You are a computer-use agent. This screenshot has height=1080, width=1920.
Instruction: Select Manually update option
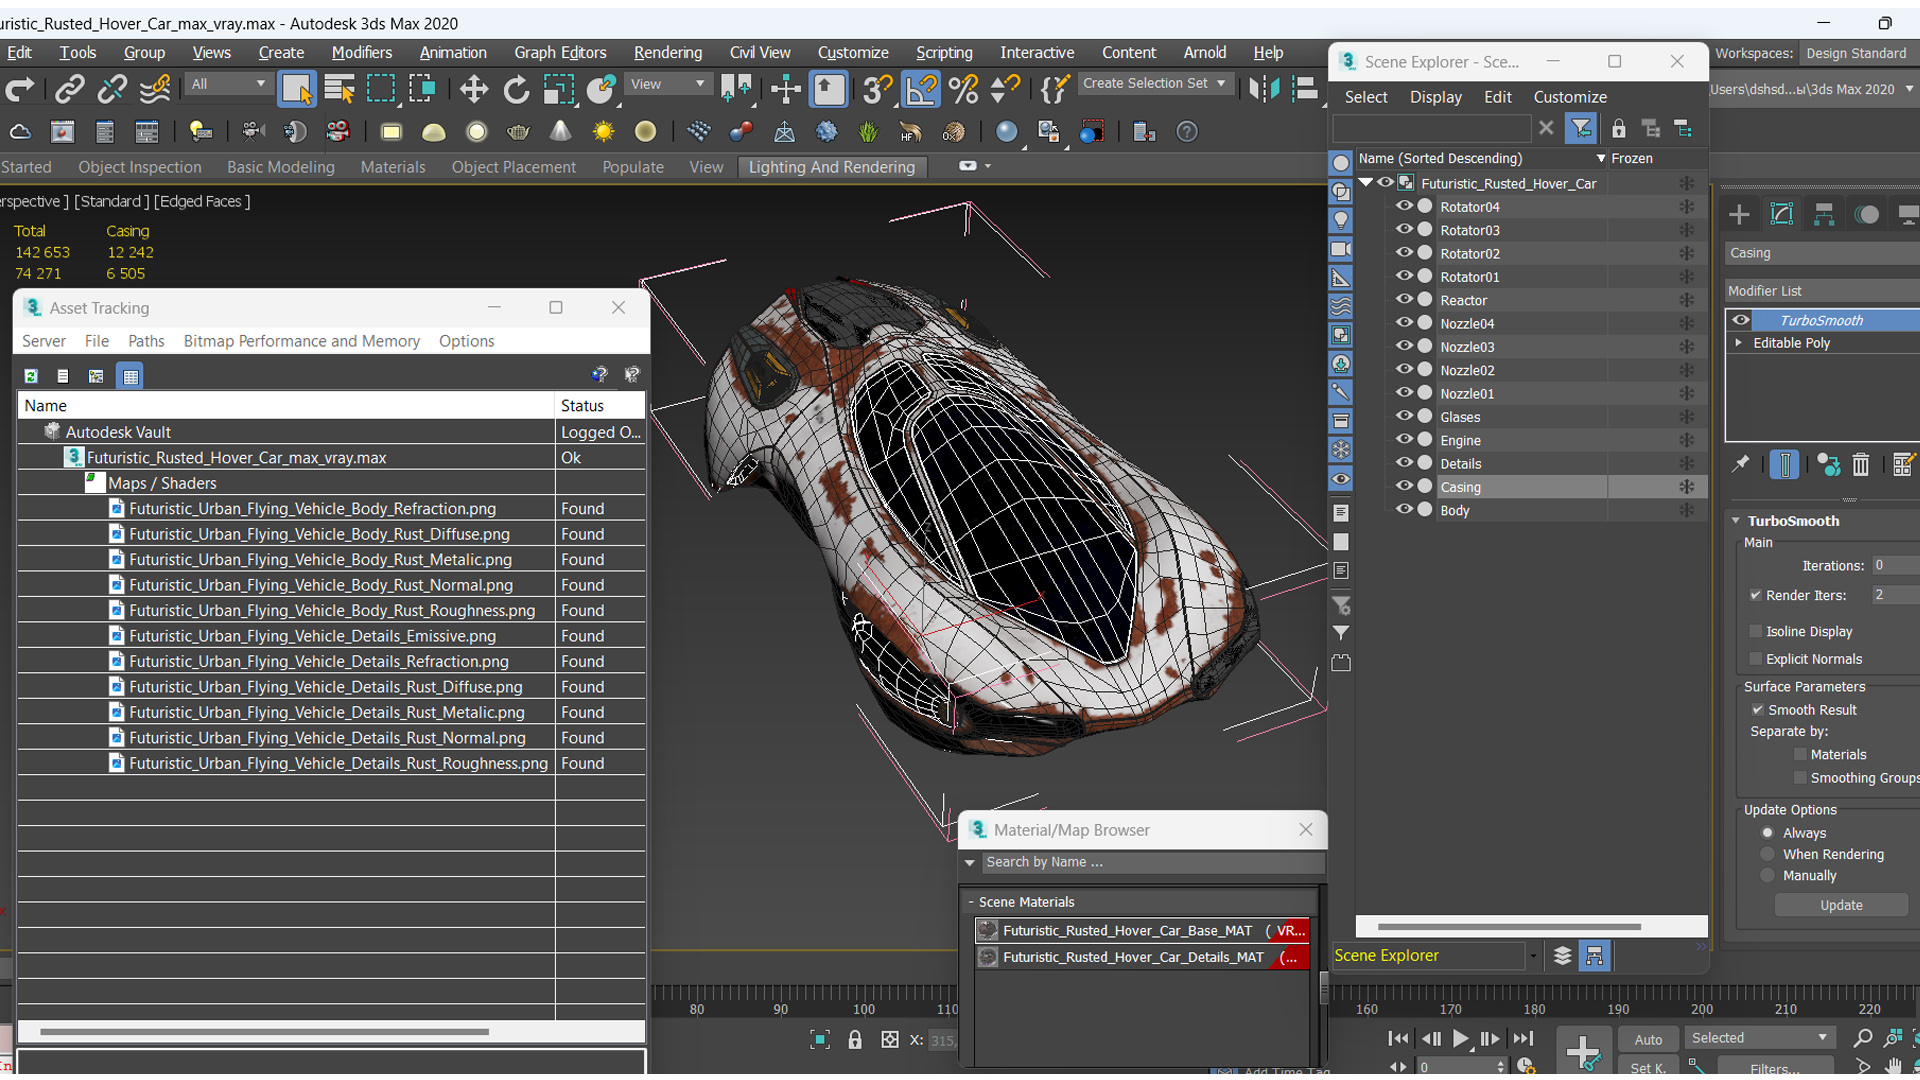tap(1768, 876)
